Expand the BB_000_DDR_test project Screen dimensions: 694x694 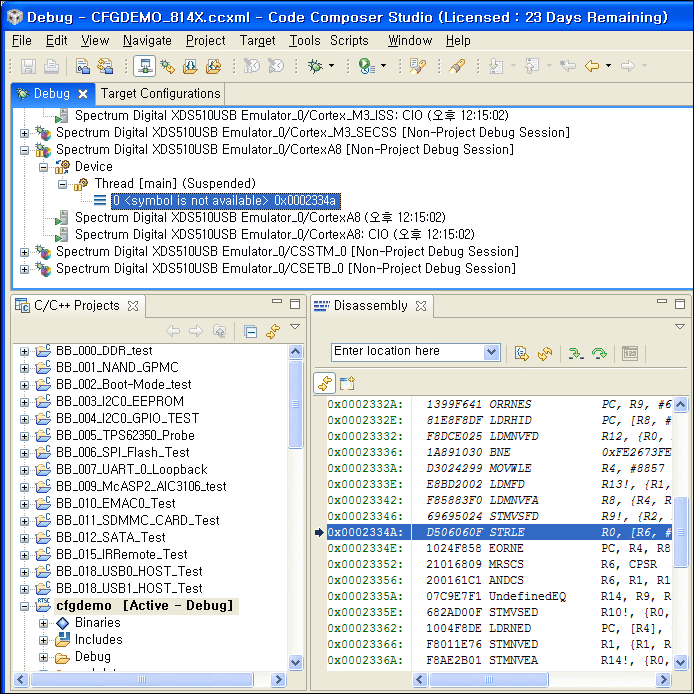pyautogui.click(x=24, y=351)
